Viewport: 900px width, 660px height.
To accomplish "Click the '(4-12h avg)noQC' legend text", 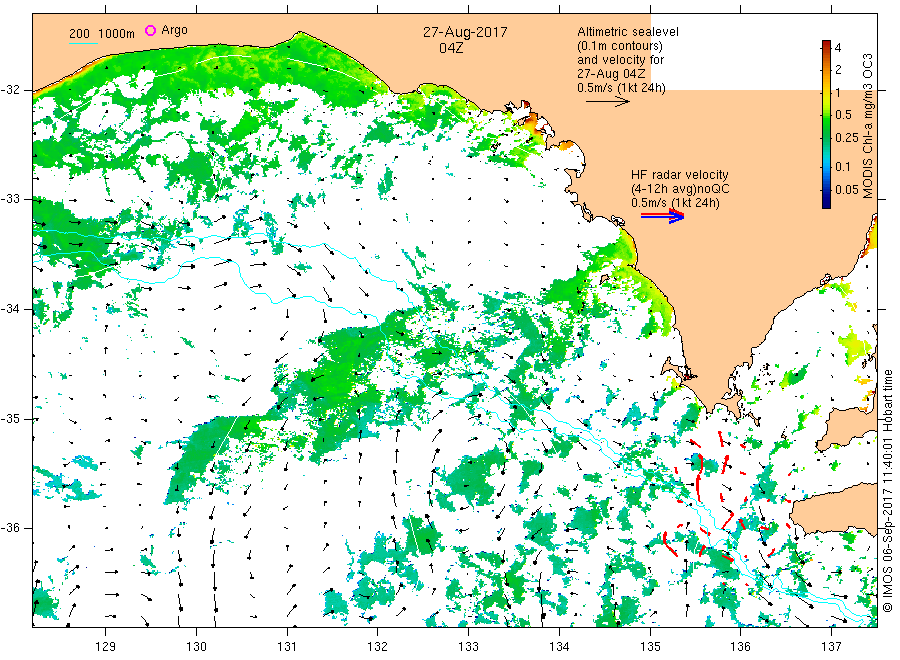I will click(680, 189).
